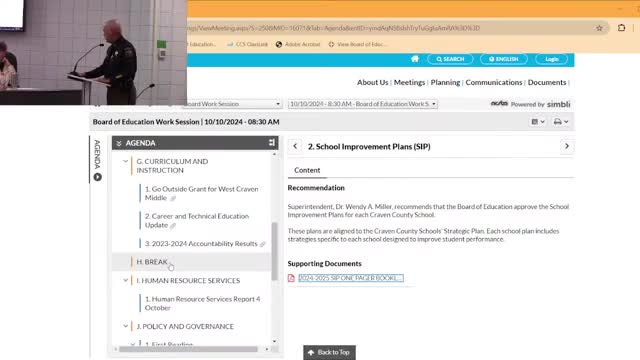640x360 pixels.
Task: Open the Adobe Acrobat bookmark
Action: [x=298, y=44]
